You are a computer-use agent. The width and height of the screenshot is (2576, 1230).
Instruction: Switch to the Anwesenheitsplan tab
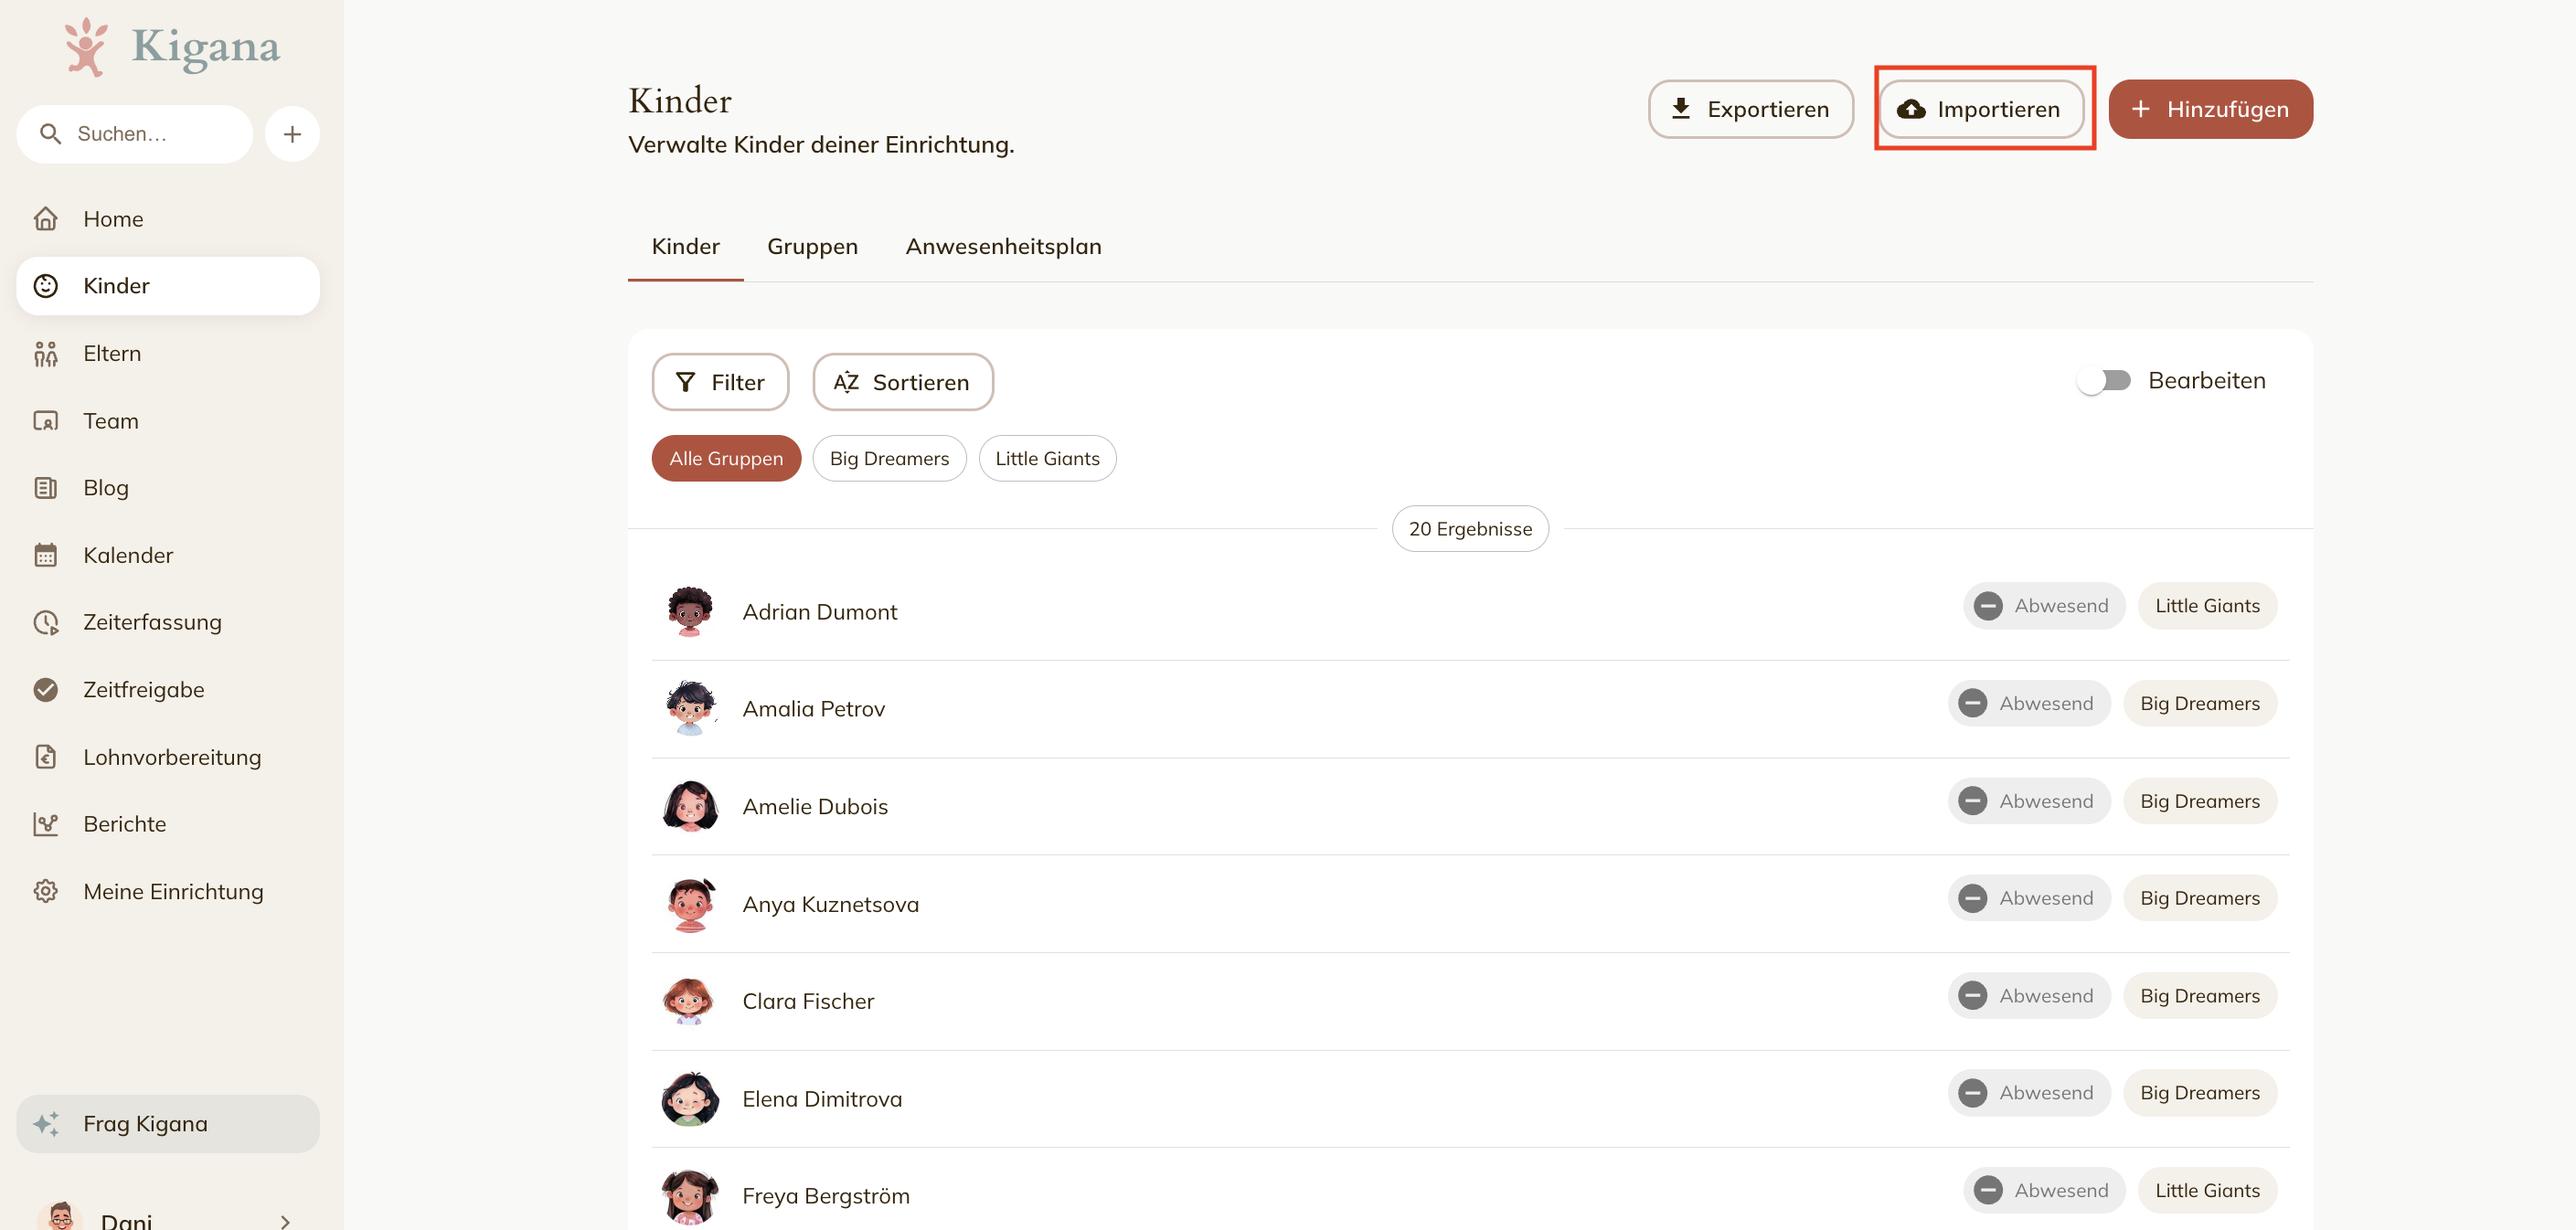pyautogui.click(x=1003, y=246)
